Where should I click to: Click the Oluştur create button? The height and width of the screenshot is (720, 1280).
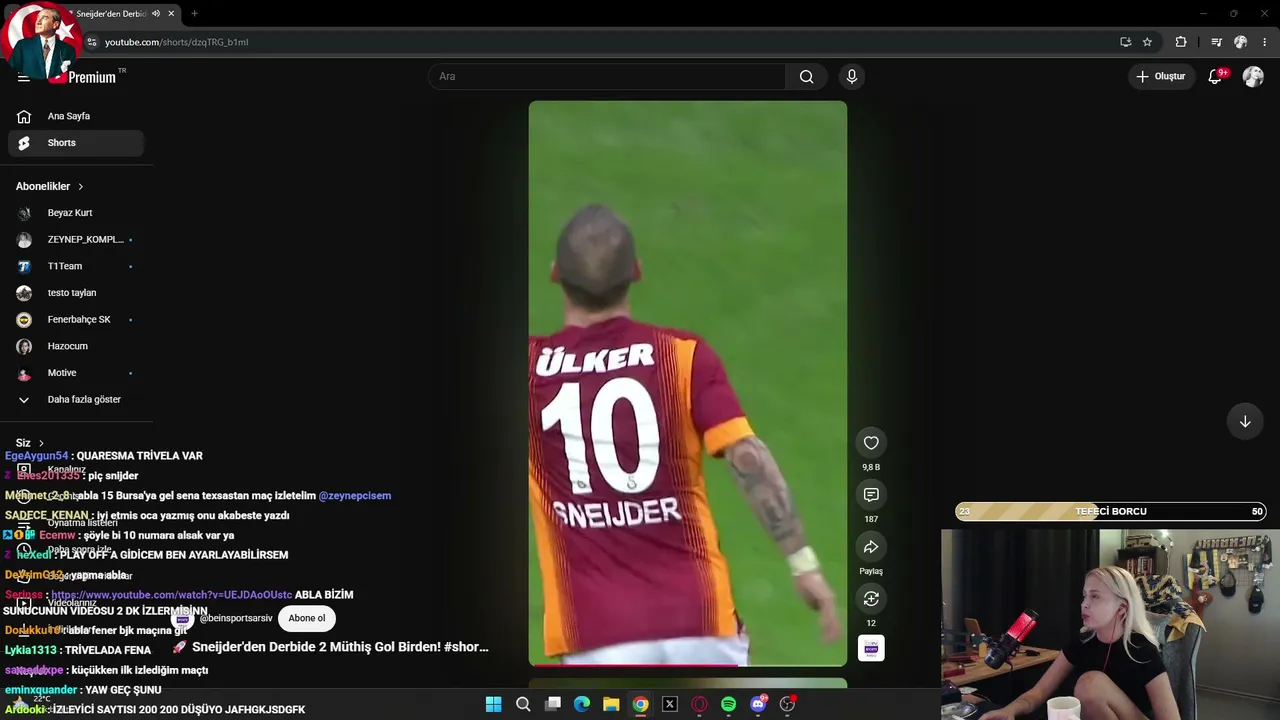point(1160,76)
